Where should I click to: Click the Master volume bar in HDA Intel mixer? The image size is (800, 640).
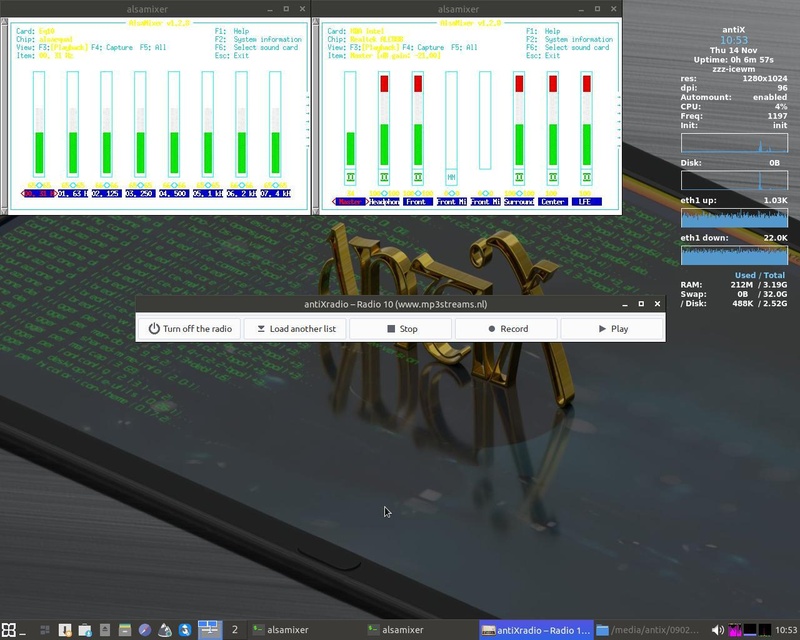click(350, 120)
